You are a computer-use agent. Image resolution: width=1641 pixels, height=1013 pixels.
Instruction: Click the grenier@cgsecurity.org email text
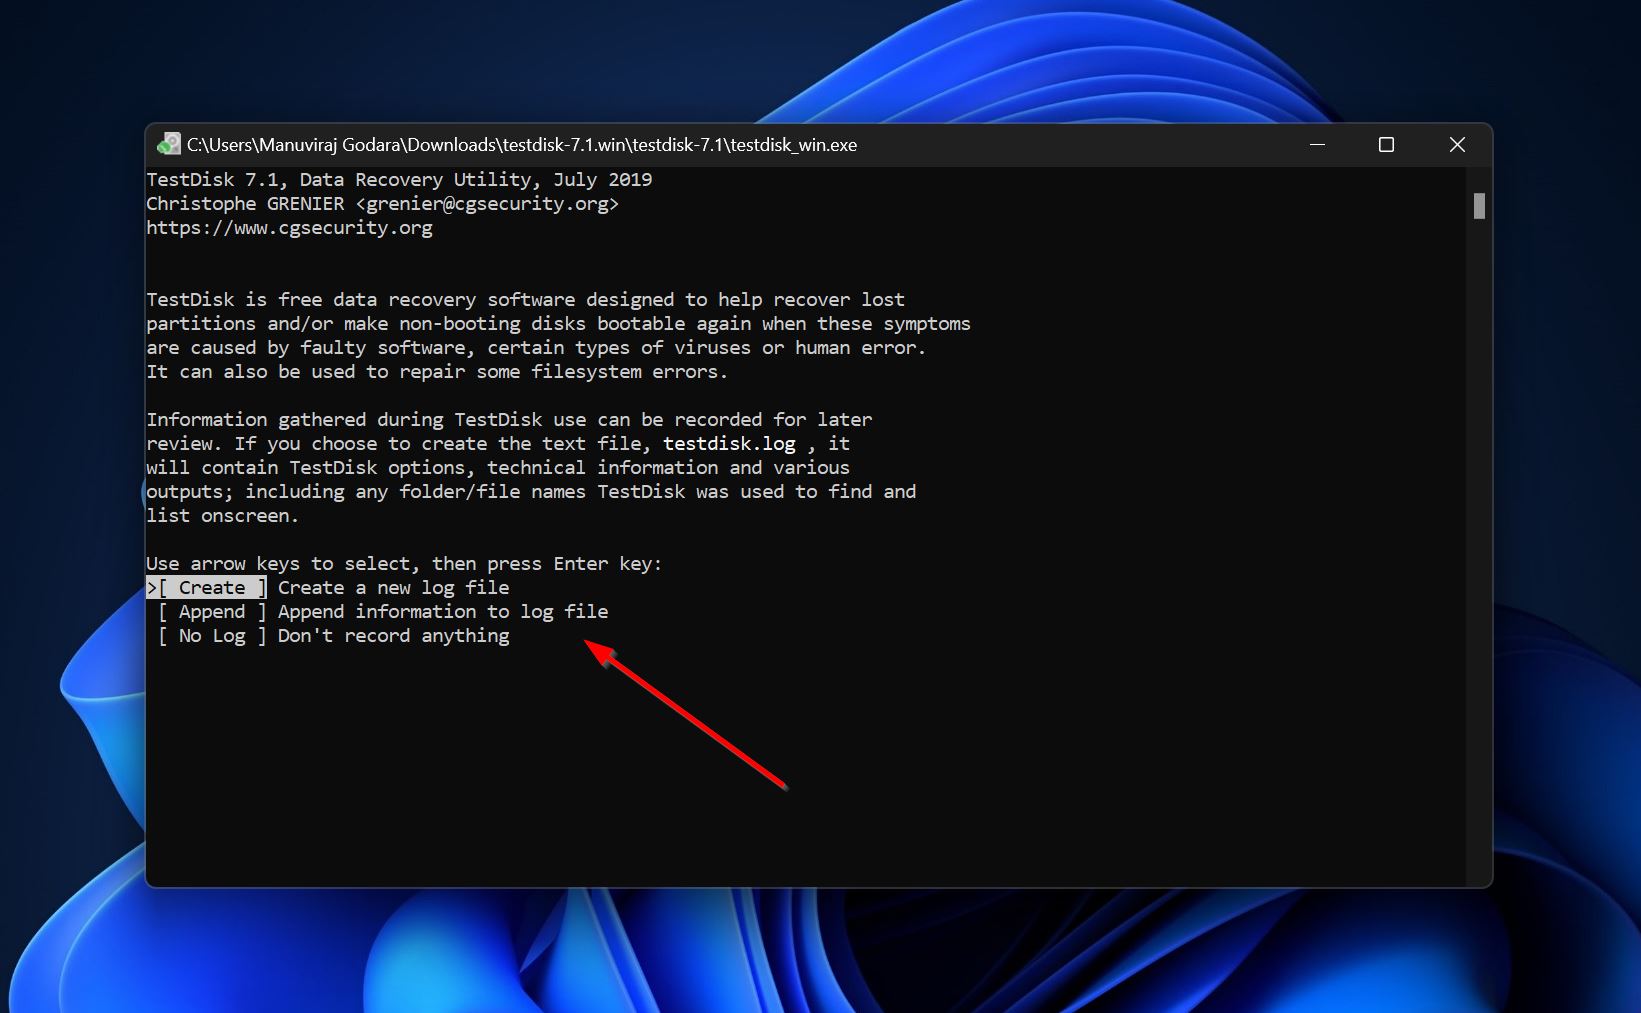[488, 204]
